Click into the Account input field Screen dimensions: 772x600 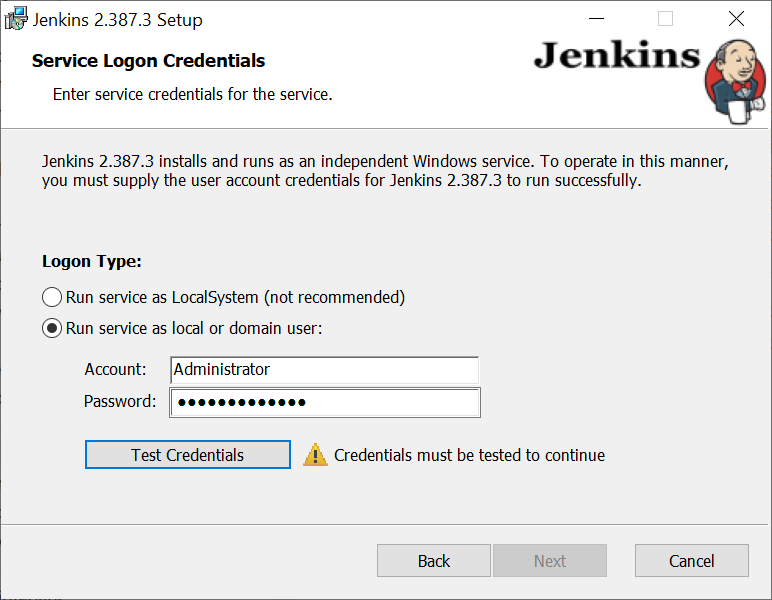coord(324,370)
